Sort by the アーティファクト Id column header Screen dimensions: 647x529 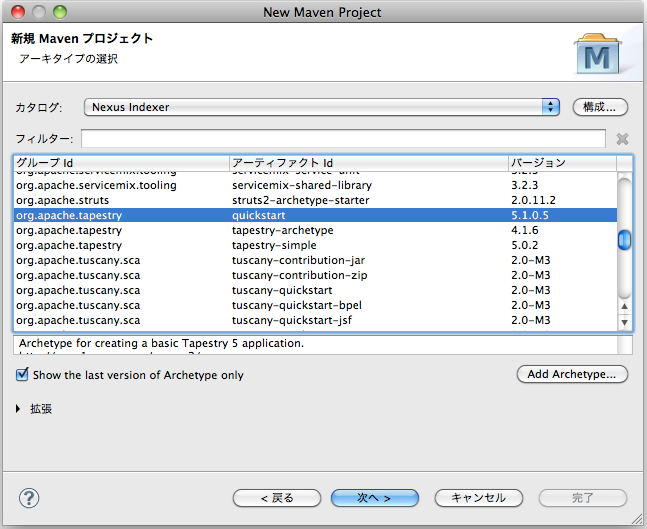pos(367,163)
